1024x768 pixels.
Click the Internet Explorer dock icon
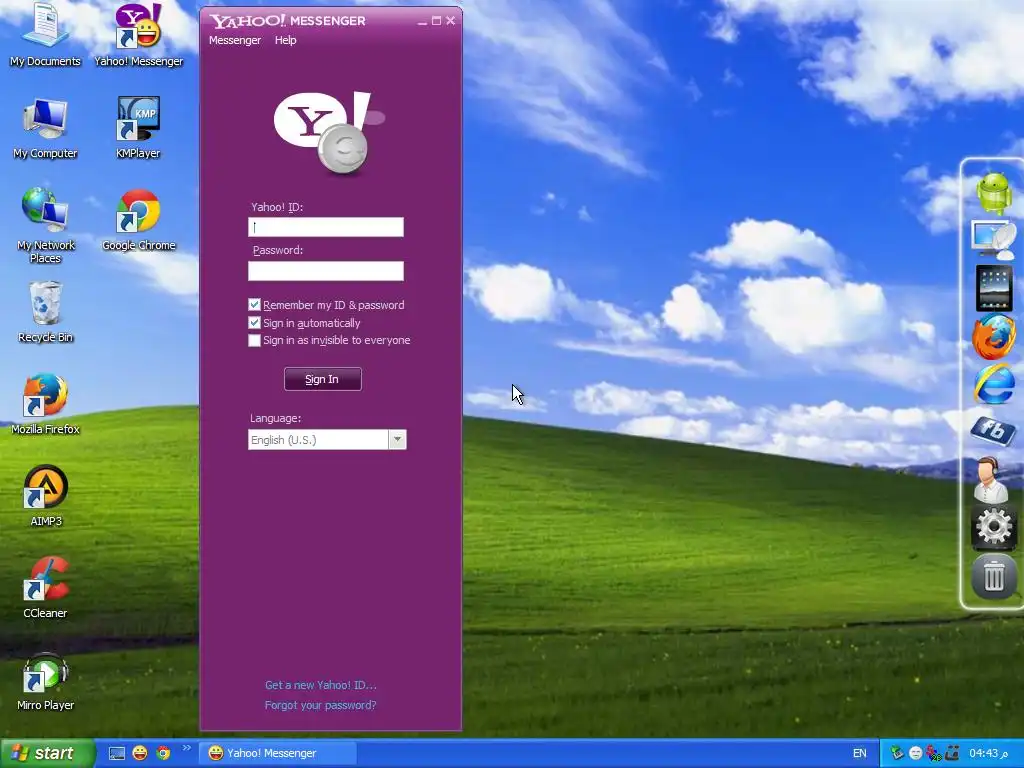tap(994, 384)
